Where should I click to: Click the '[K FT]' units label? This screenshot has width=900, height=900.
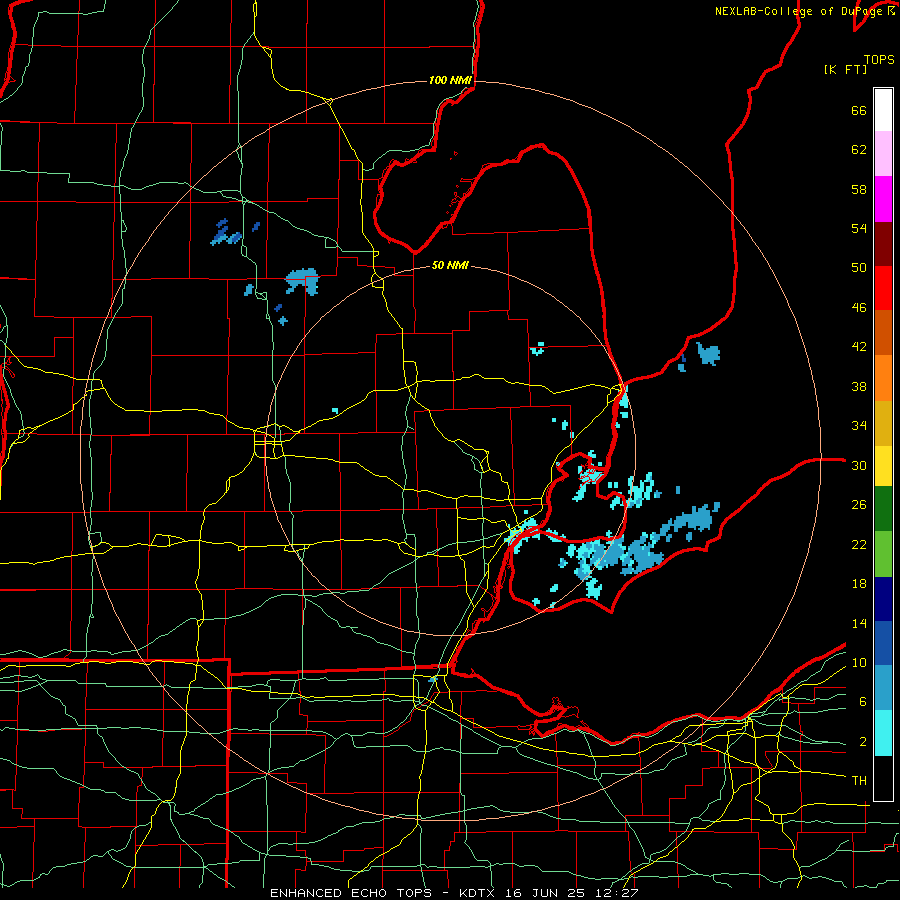(845, 69)
